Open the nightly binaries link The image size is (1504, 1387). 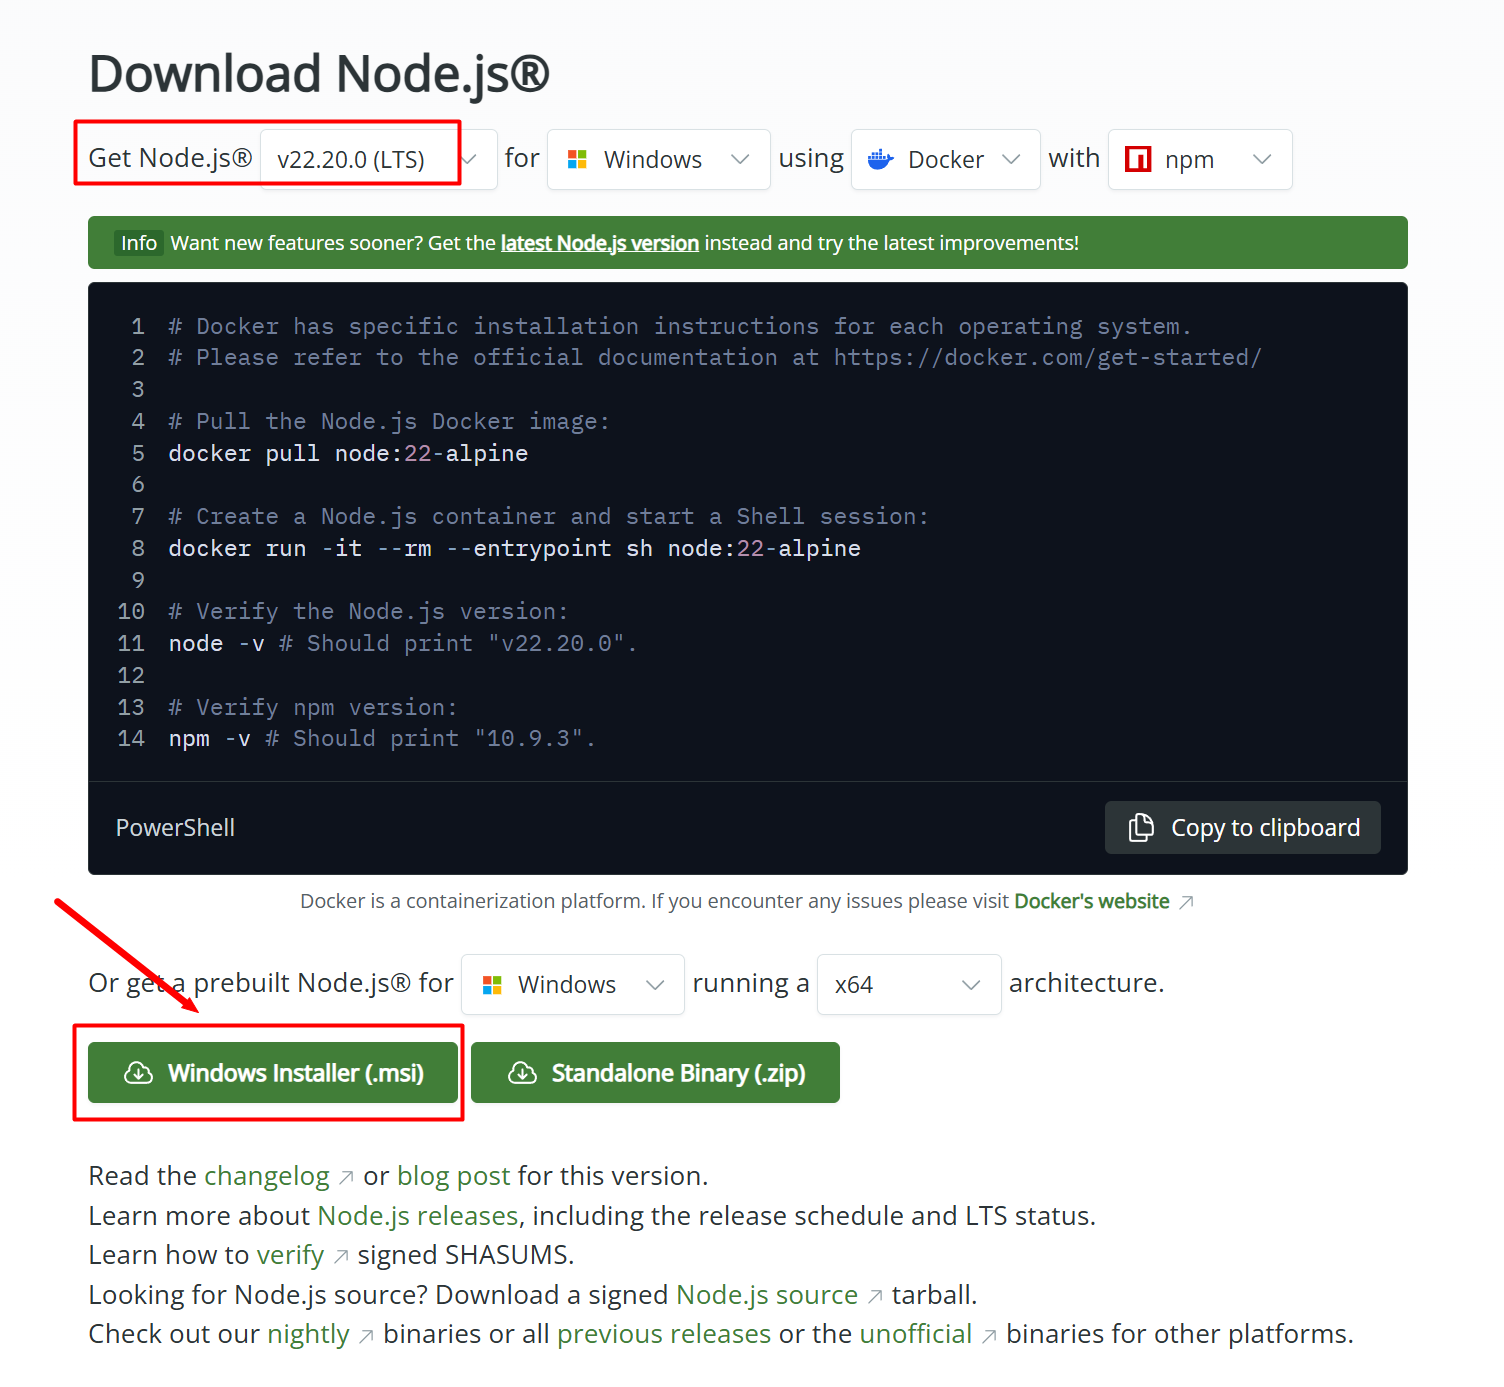coord(308,1334)
